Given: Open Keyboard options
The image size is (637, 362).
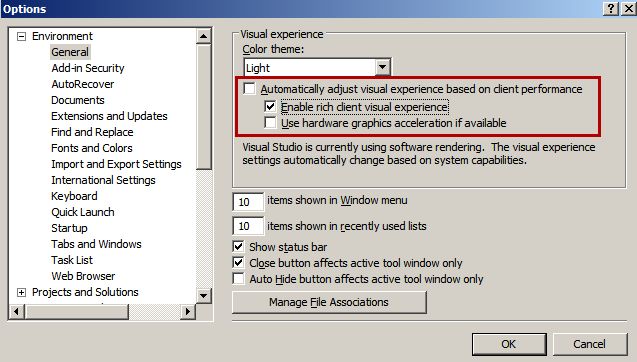Looking at the screenshot, I should [74, 196].
